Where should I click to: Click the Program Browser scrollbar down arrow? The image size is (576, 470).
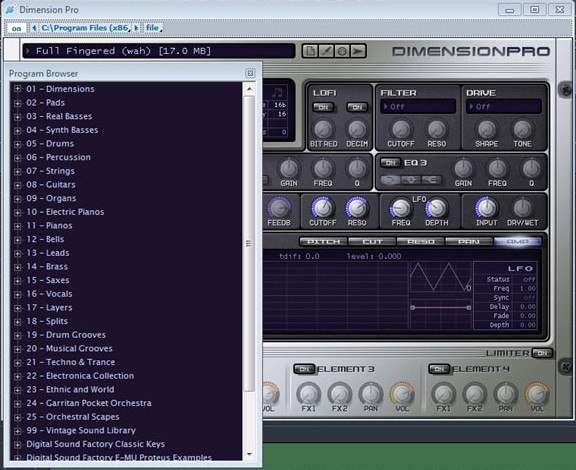(x=249, y=454)
